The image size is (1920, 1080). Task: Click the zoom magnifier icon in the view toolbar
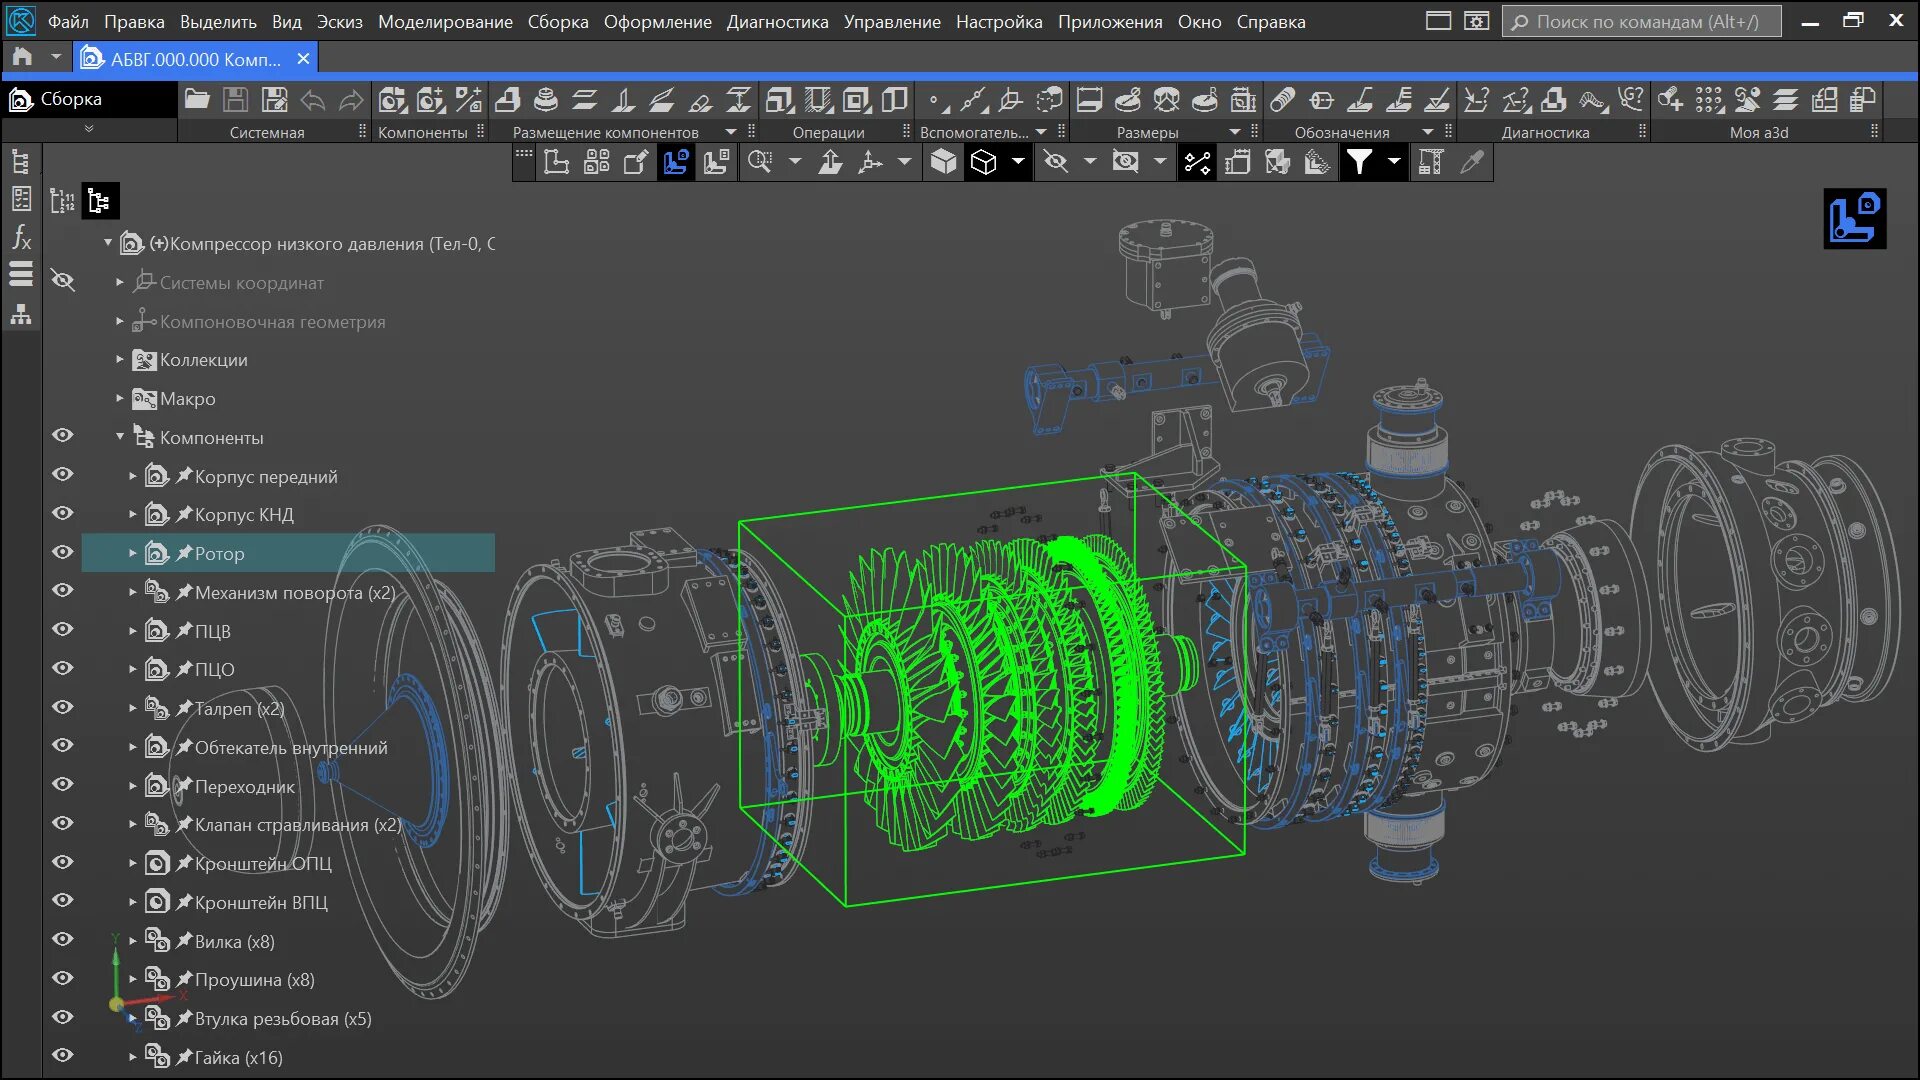pos(760,162)
